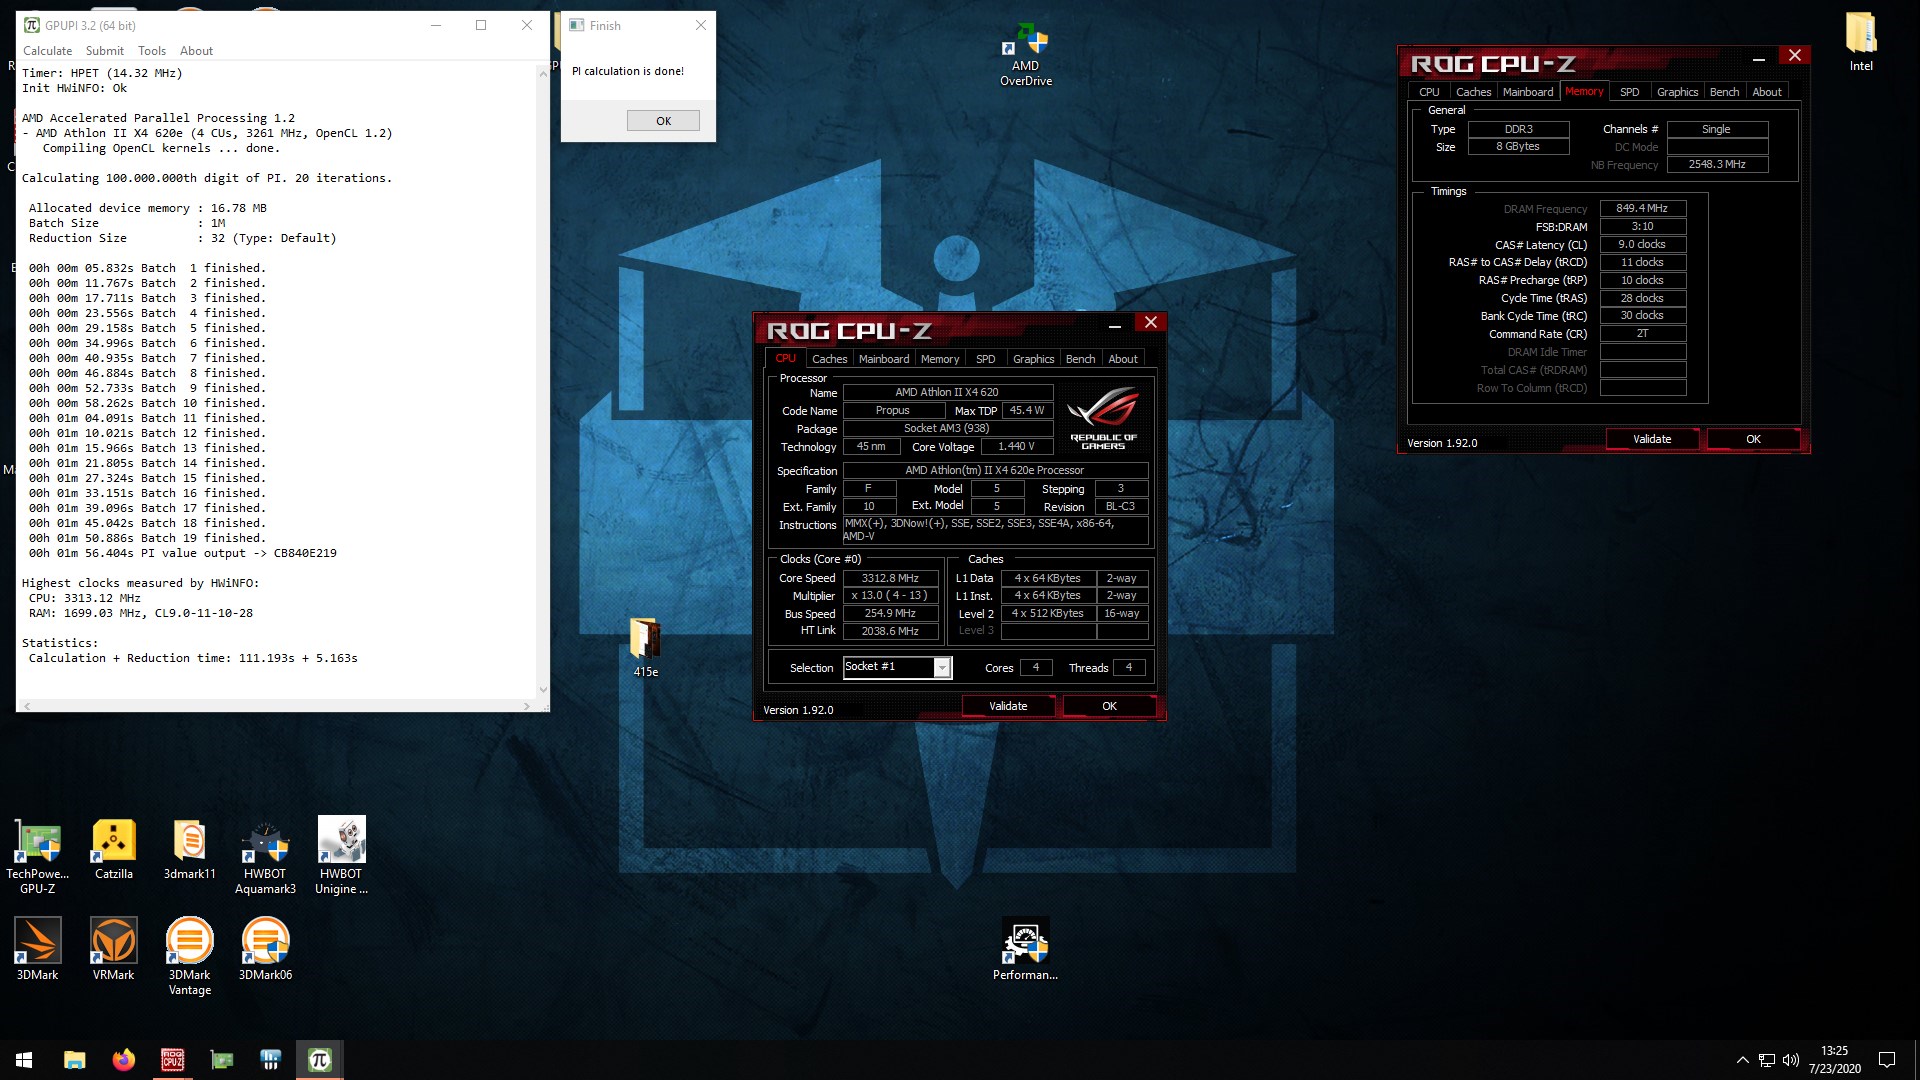Launch the HWBOT Unigine desktop shortcut

[x=342, y=856]
